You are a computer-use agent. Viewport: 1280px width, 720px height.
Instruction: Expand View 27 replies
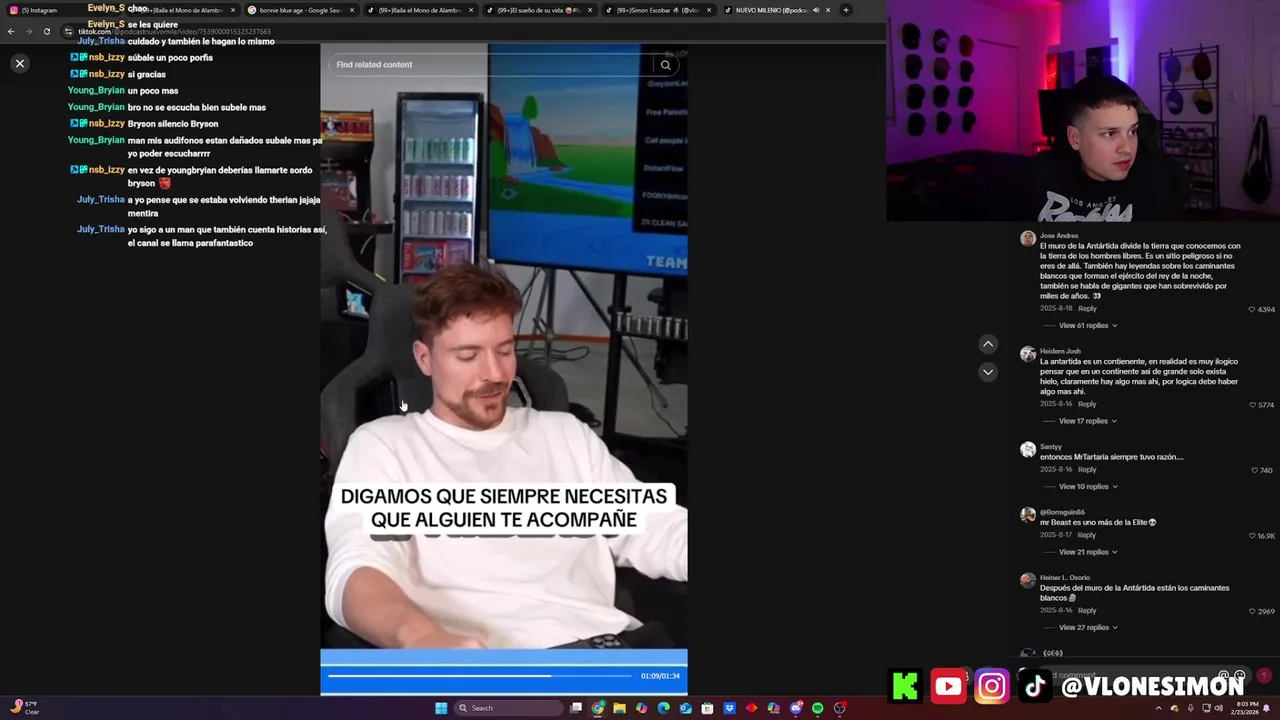[x=1088, y=627]
